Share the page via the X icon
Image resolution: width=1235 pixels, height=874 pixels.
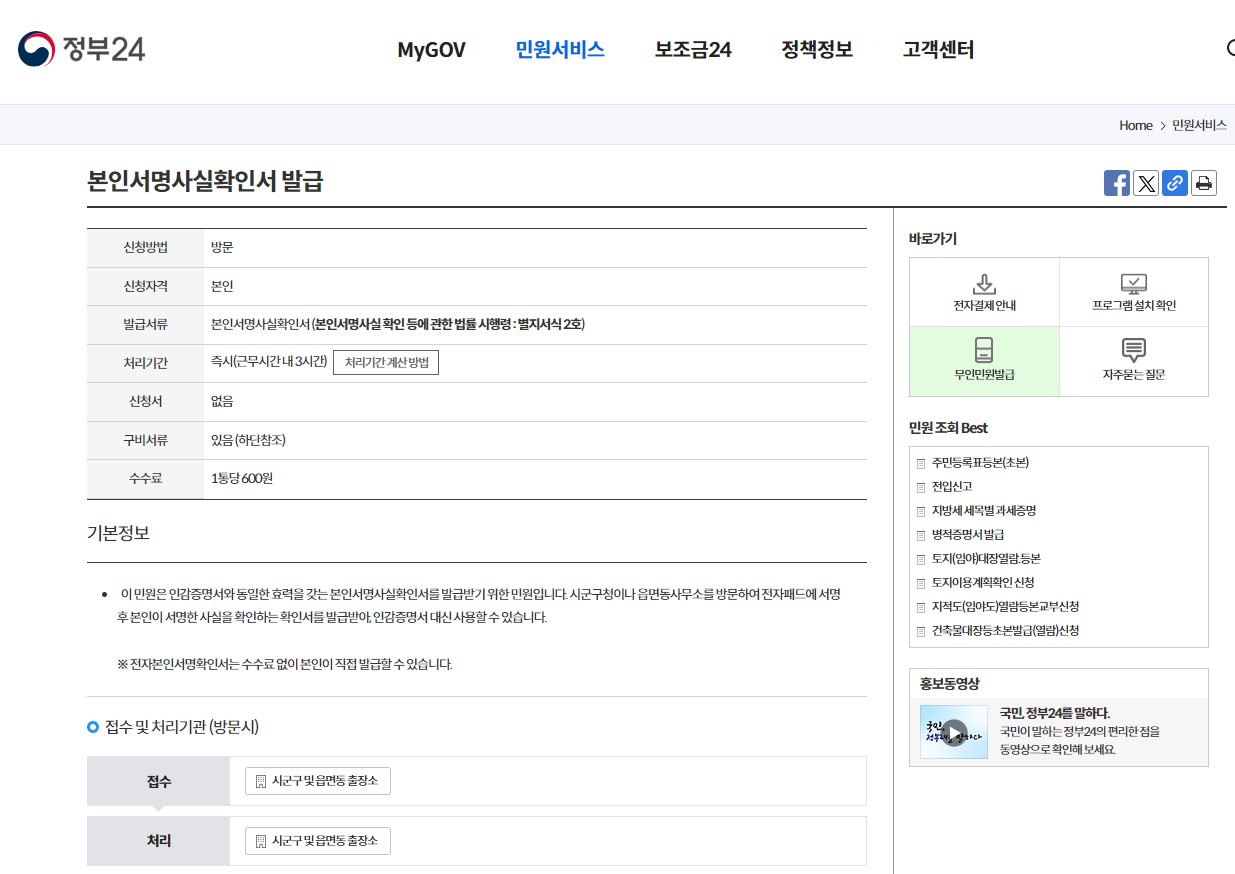pyautogui.click(x=1145, y=183)
